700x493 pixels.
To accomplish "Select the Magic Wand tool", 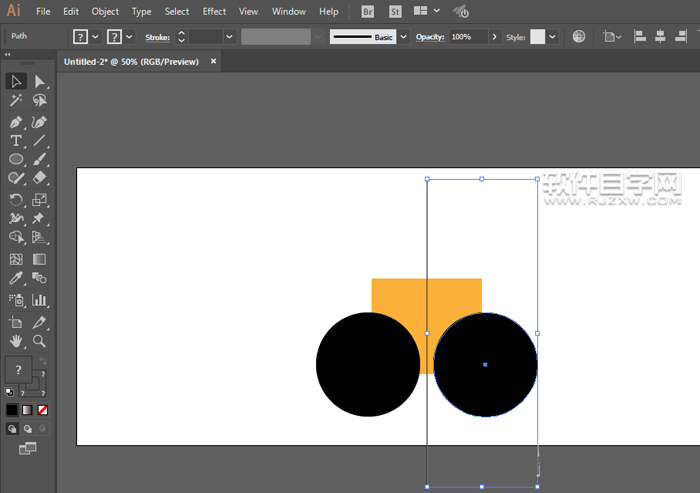I will click(16, 101).
